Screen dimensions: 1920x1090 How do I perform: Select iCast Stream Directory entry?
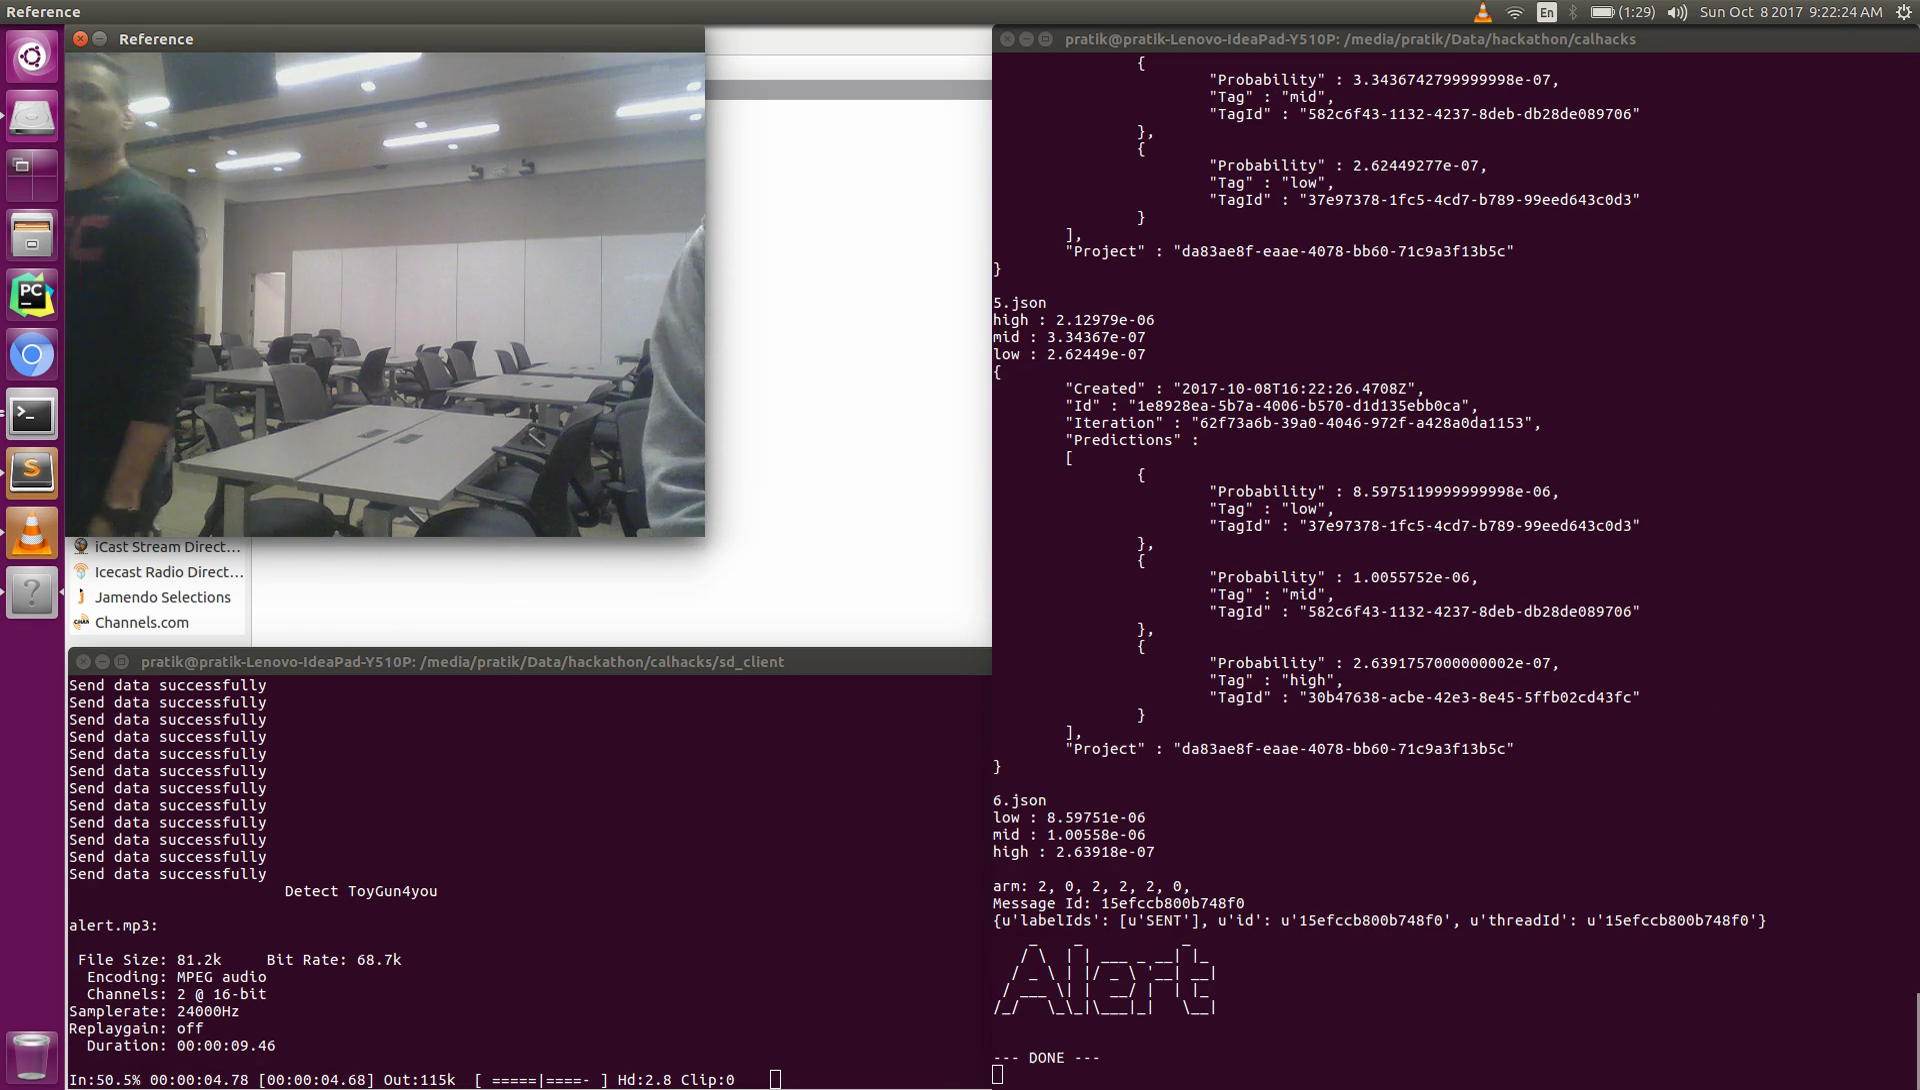(x=167, y=547)
